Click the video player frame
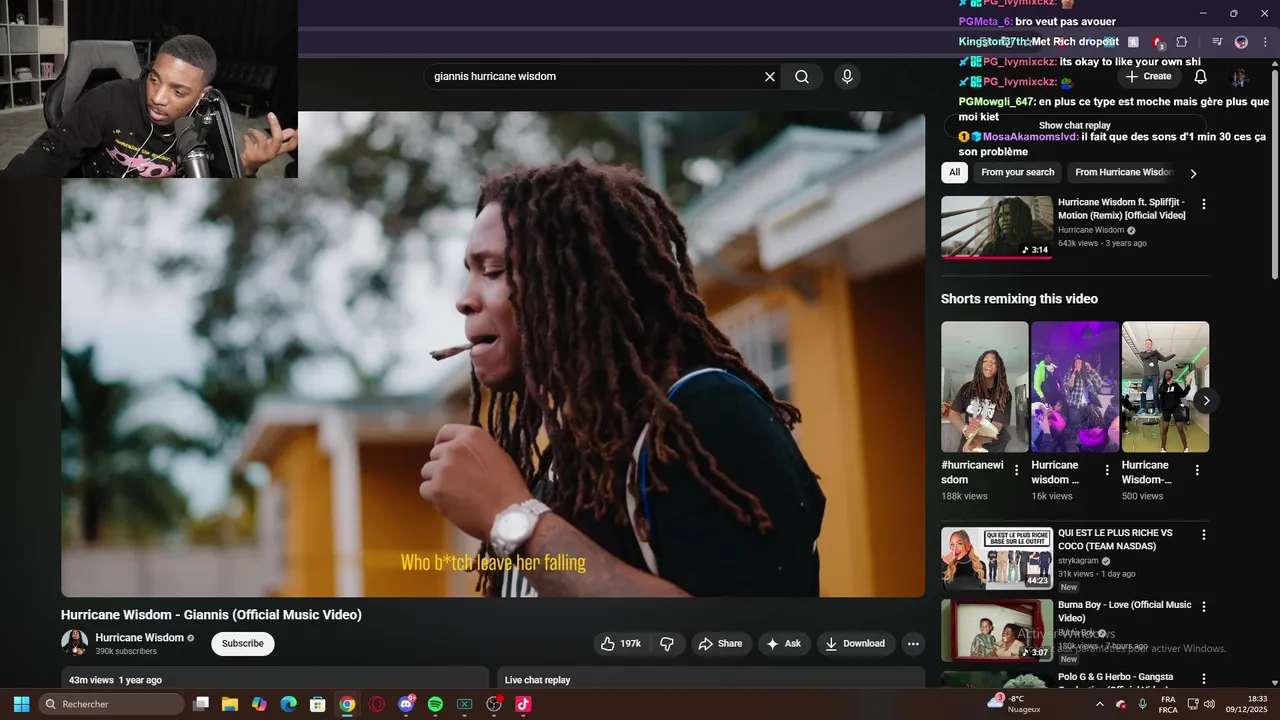The image size is (1280, 720). click(x=493, y=354)
